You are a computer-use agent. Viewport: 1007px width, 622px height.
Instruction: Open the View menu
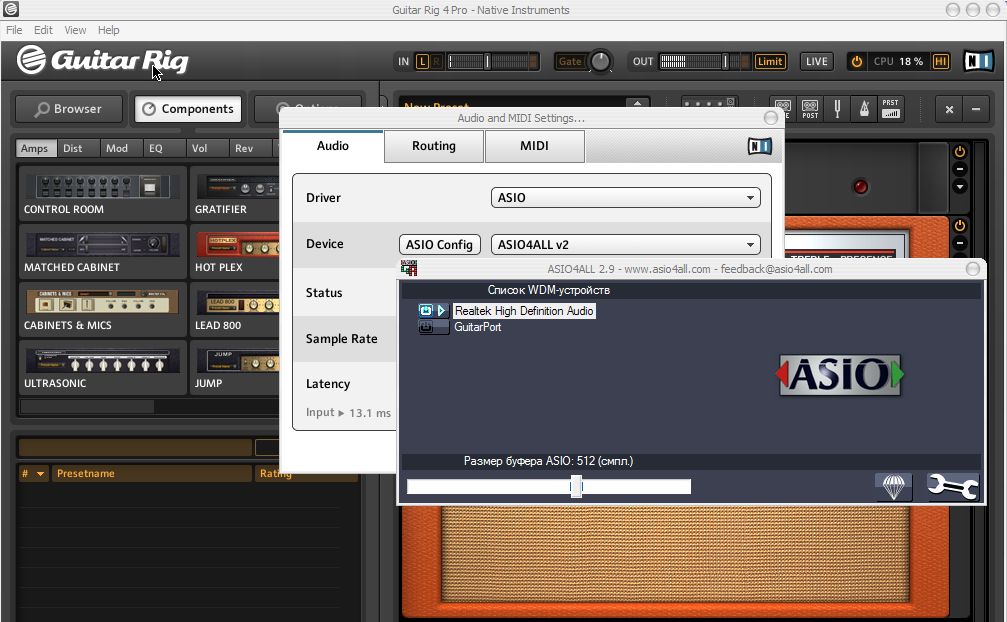click(x=75, y=30)
